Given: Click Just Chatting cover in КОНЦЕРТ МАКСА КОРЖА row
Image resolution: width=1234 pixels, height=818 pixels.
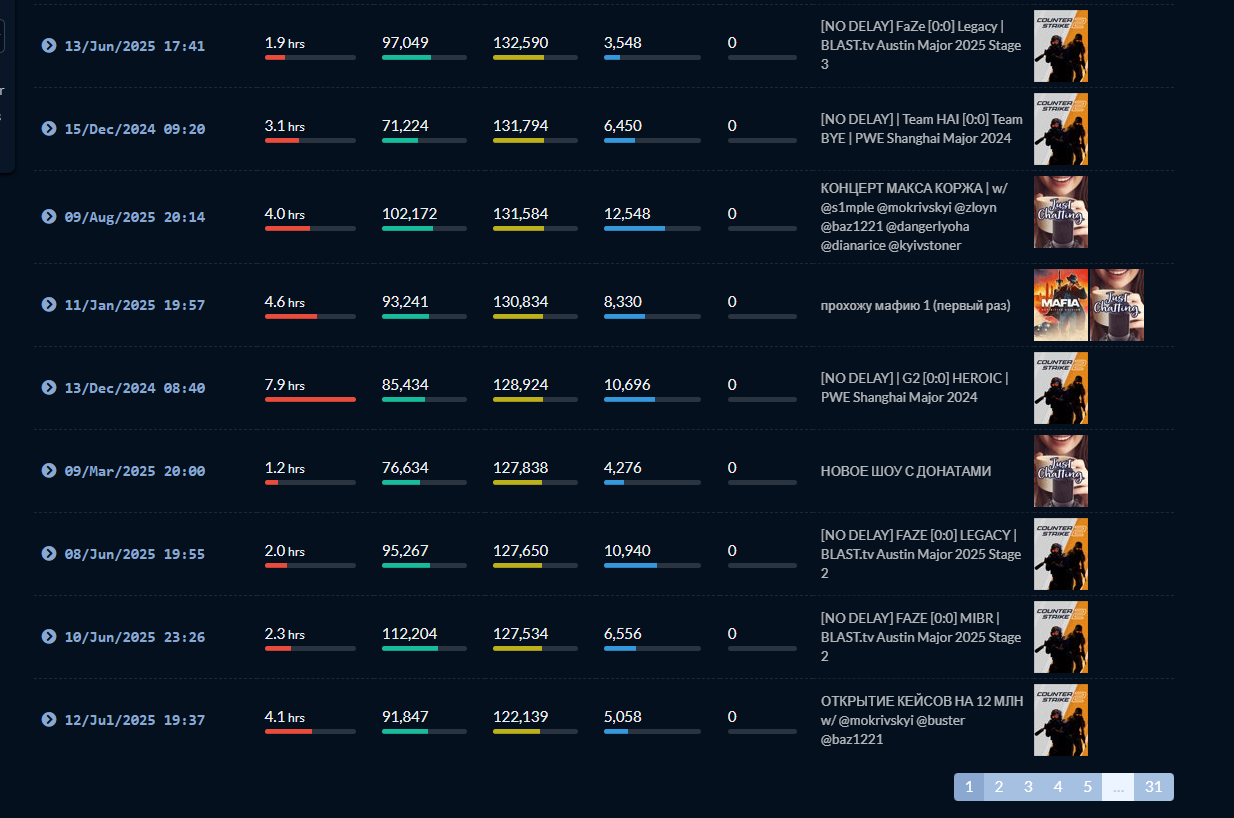Looking at the screenshot, I should 1060,212.
